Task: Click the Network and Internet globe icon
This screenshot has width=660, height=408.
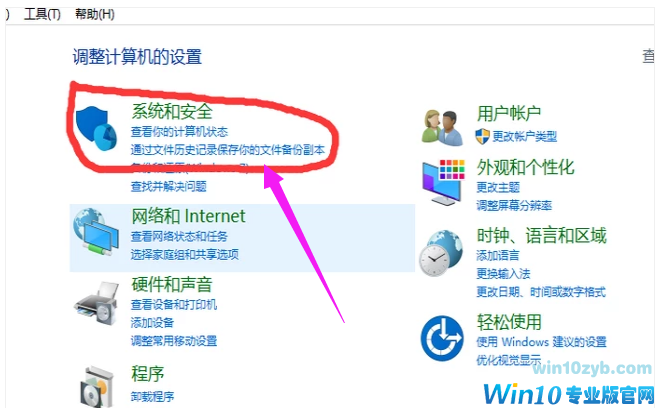Action: pyautogui.click(x=96, y=232)
